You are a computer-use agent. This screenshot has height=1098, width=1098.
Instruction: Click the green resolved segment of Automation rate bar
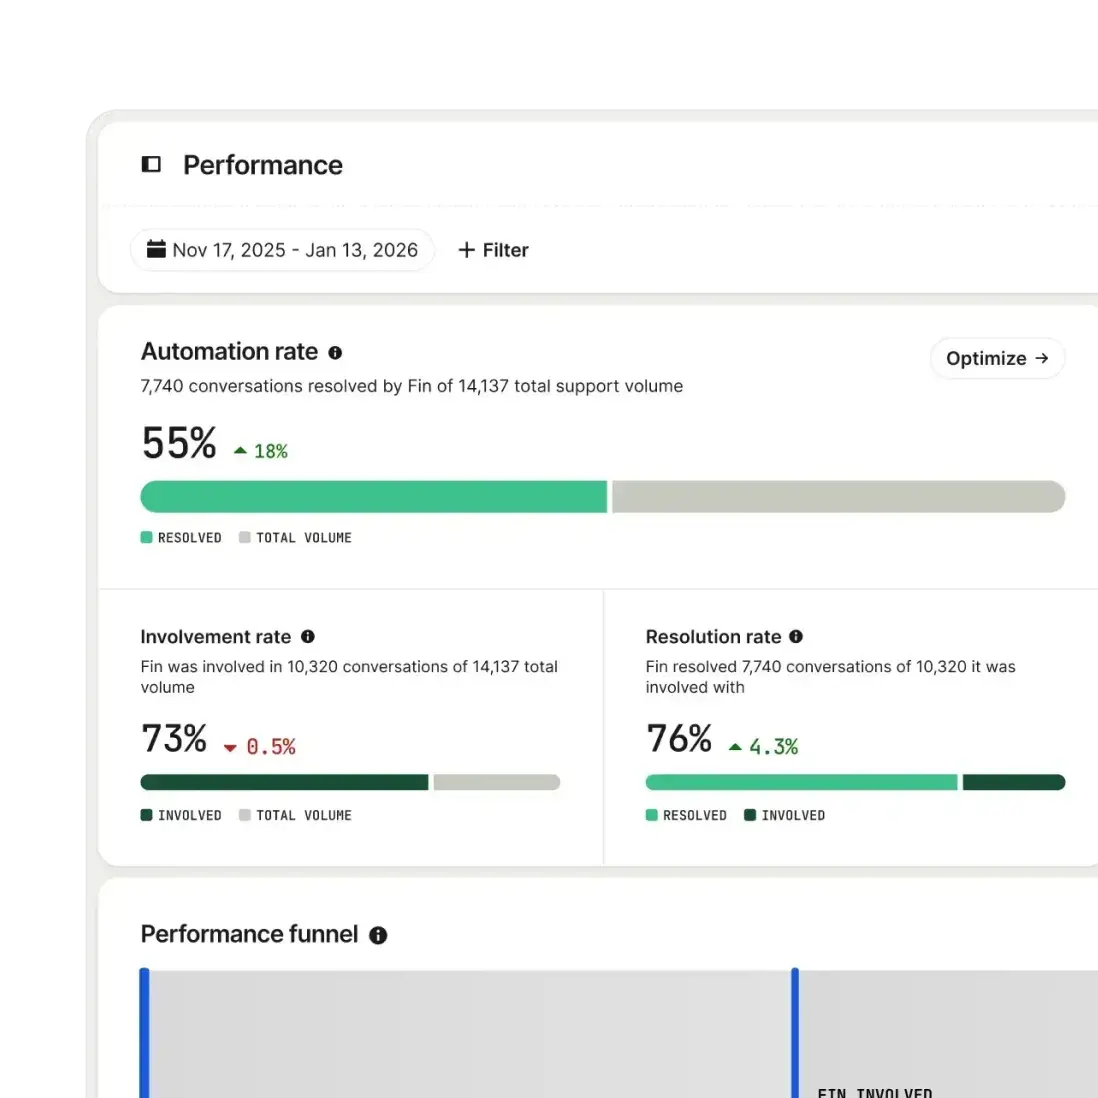click(x=374, y=496)
